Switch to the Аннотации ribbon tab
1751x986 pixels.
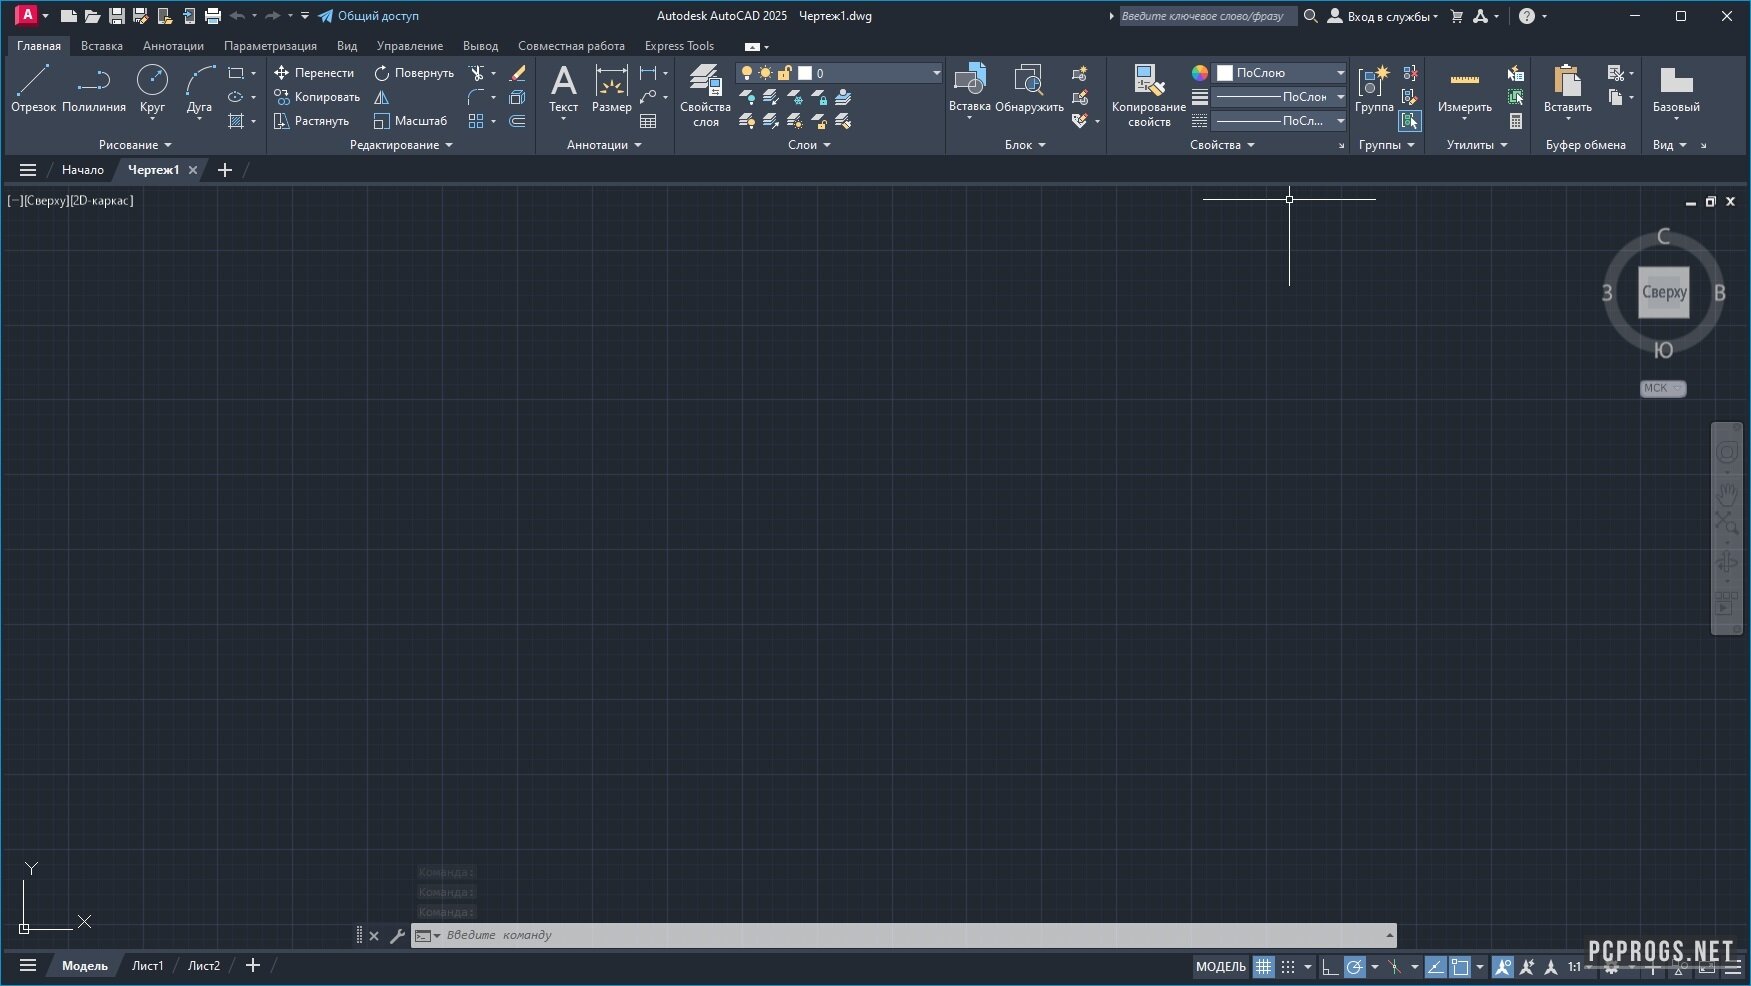point(173,46)
